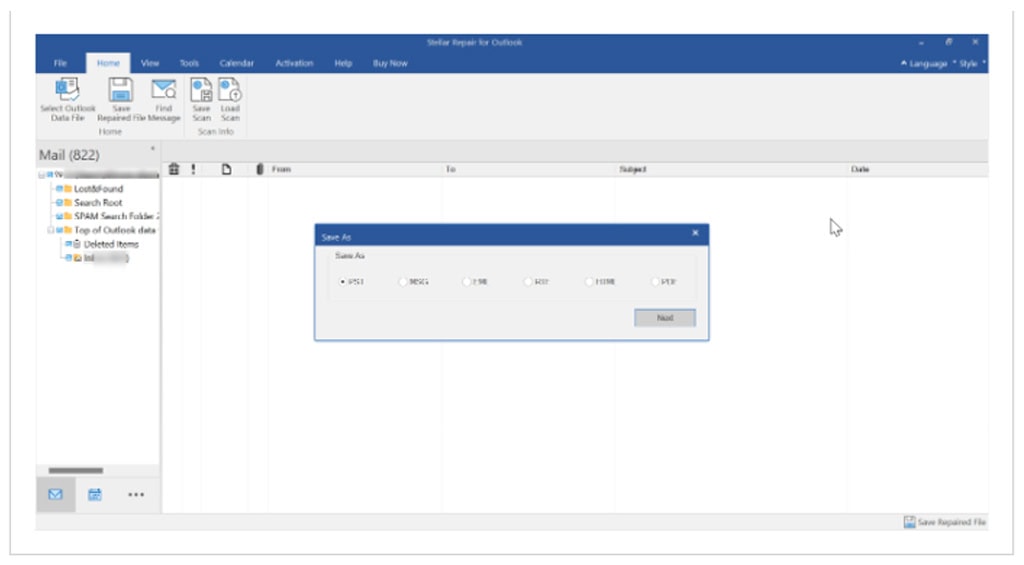Click the status bar Save Repaired File

click(944, 522)
